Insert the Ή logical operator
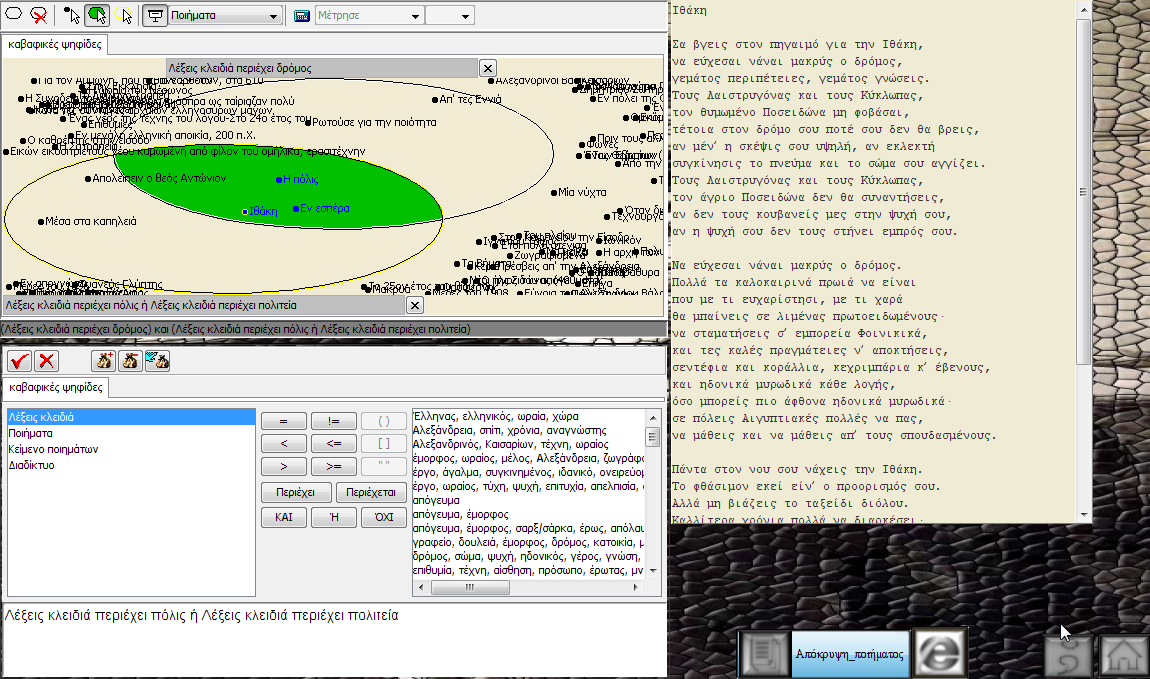The image size is (1150, 679). tap(334, 518)
